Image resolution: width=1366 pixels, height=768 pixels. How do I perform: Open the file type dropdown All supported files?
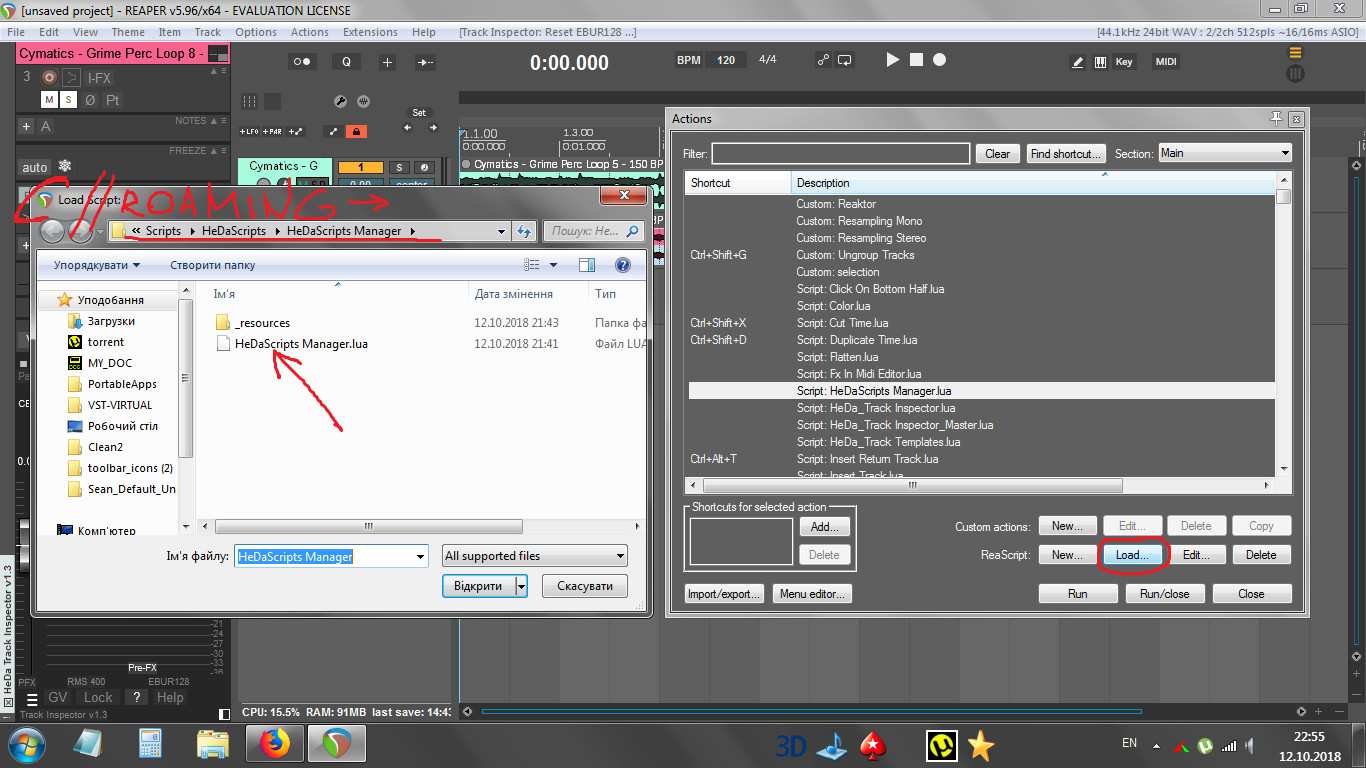click(535, 556)
